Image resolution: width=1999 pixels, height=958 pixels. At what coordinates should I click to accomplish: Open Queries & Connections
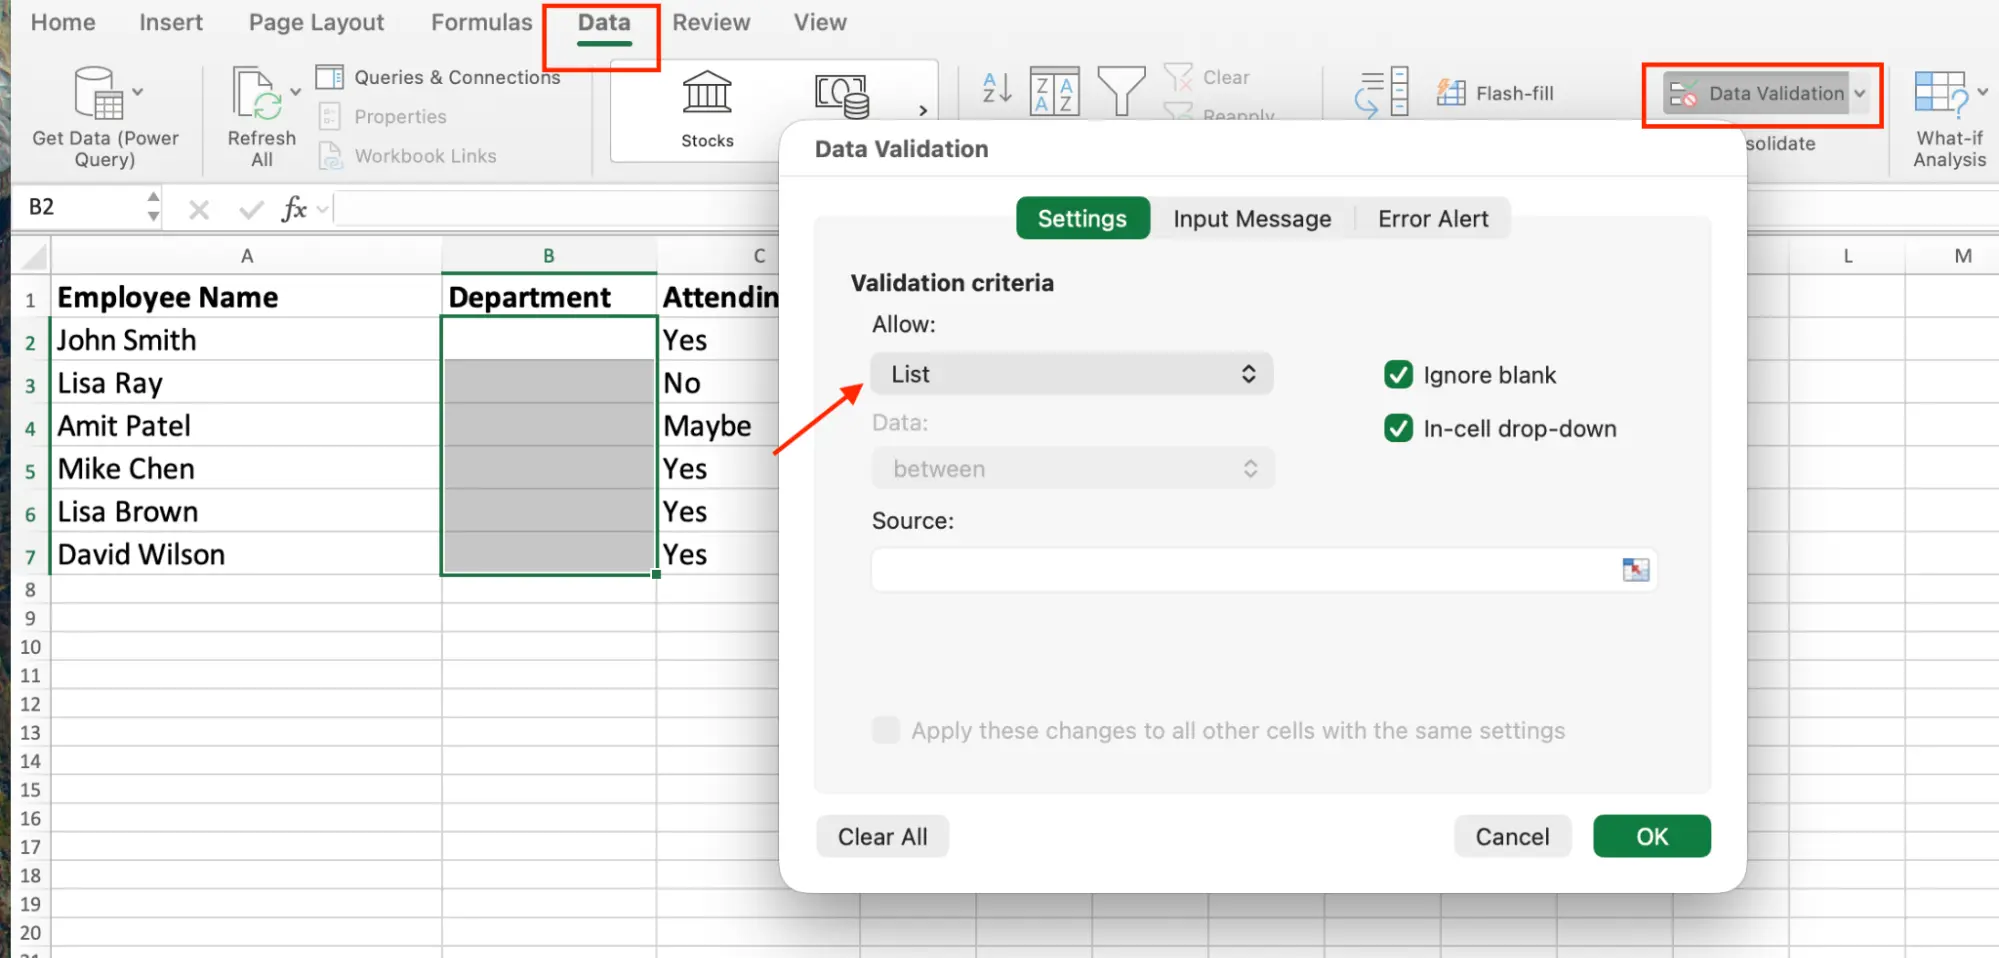pyautogui.click(x=440, y=77)
